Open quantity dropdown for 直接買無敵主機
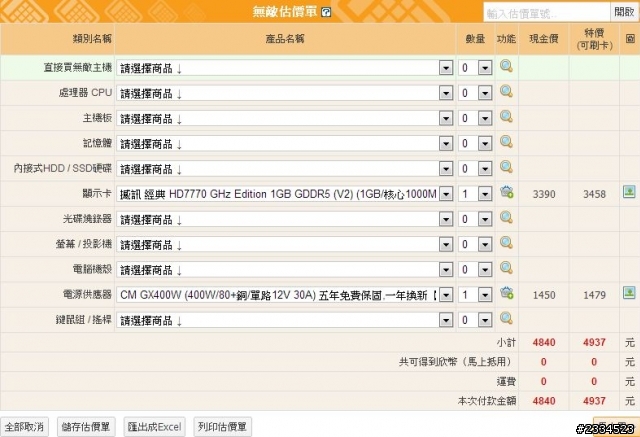Image resolution: width=640 pixels, height=437 pixels. pyautogui.click(x=475, y=68)
